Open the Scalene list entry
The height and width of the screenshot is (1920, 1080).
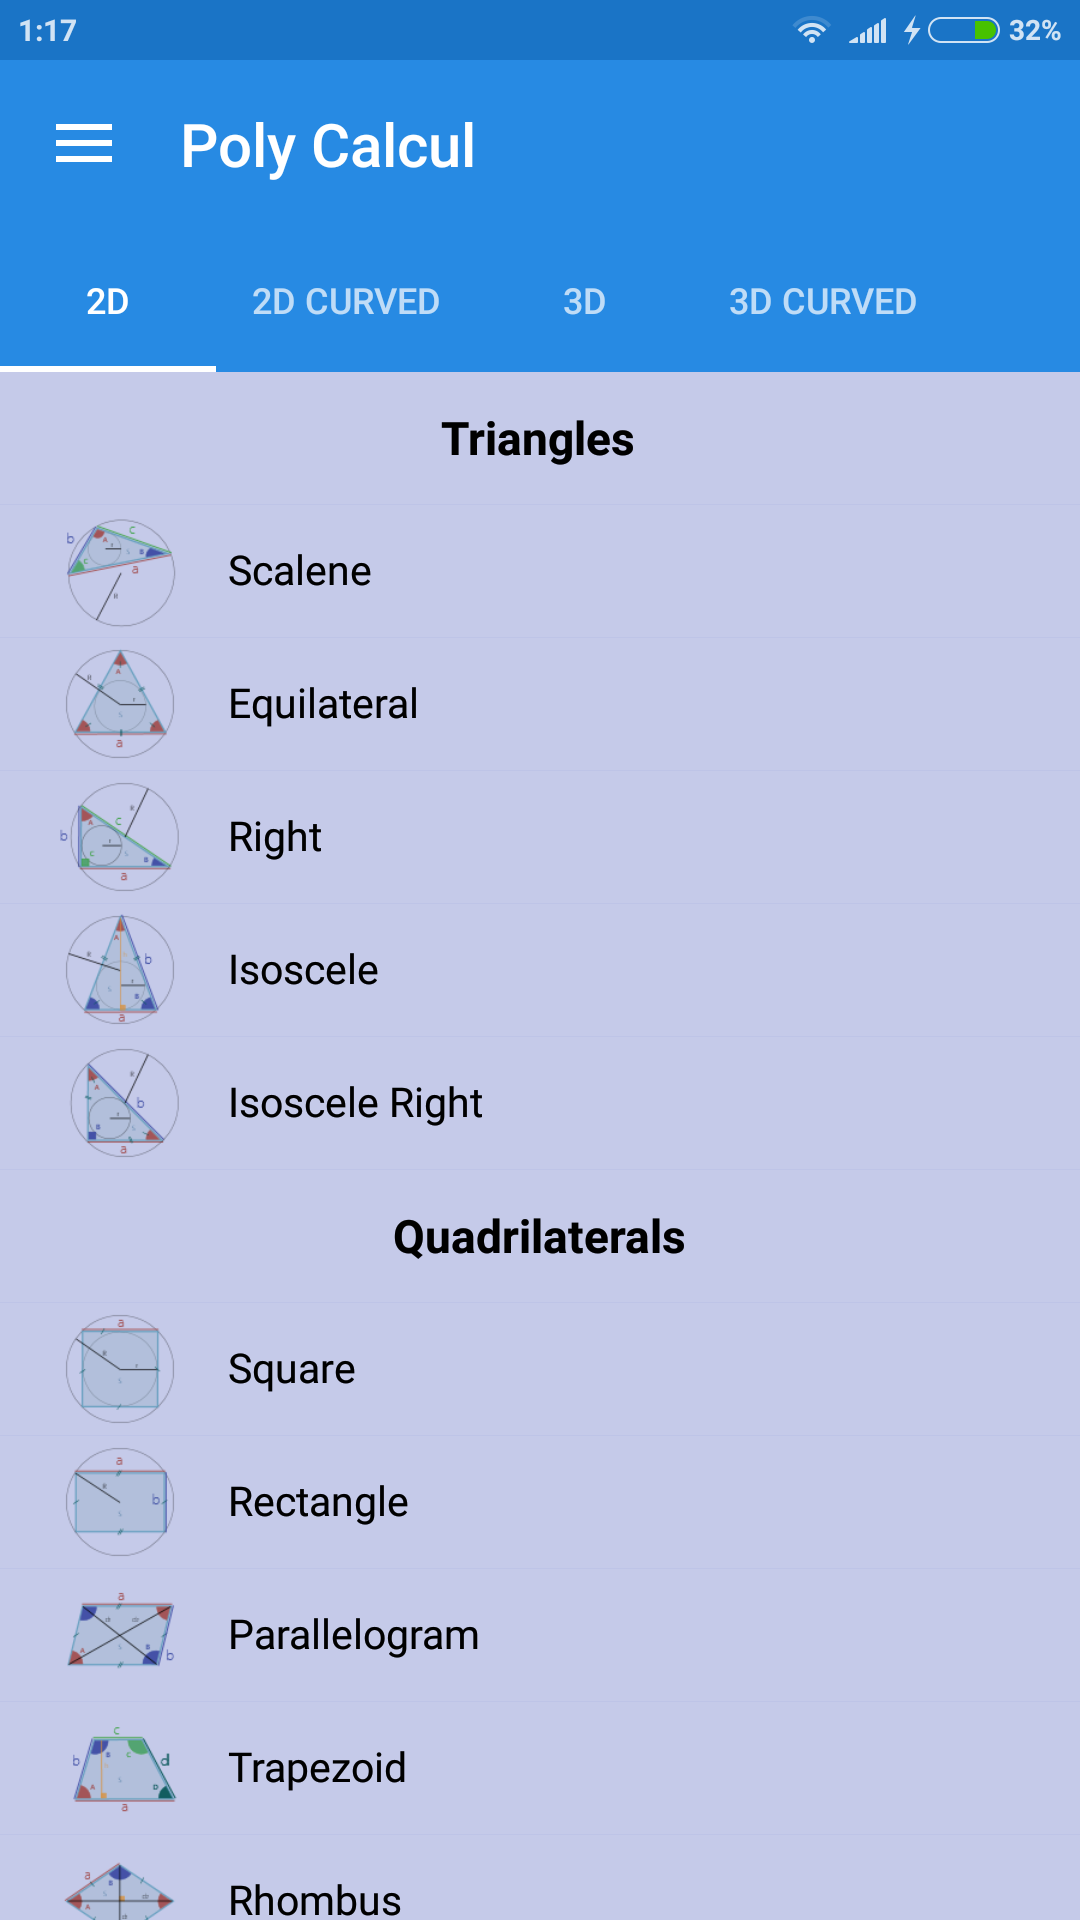540,572
